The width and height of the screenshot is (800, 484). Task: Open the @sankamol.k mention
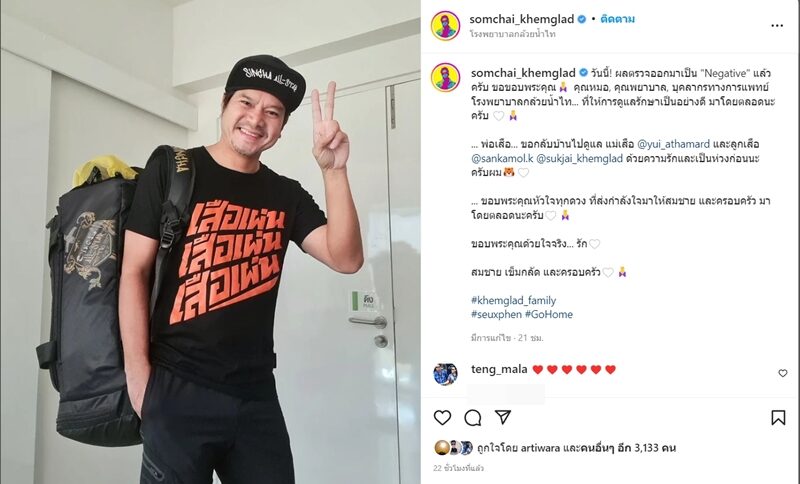coord(502,159)
